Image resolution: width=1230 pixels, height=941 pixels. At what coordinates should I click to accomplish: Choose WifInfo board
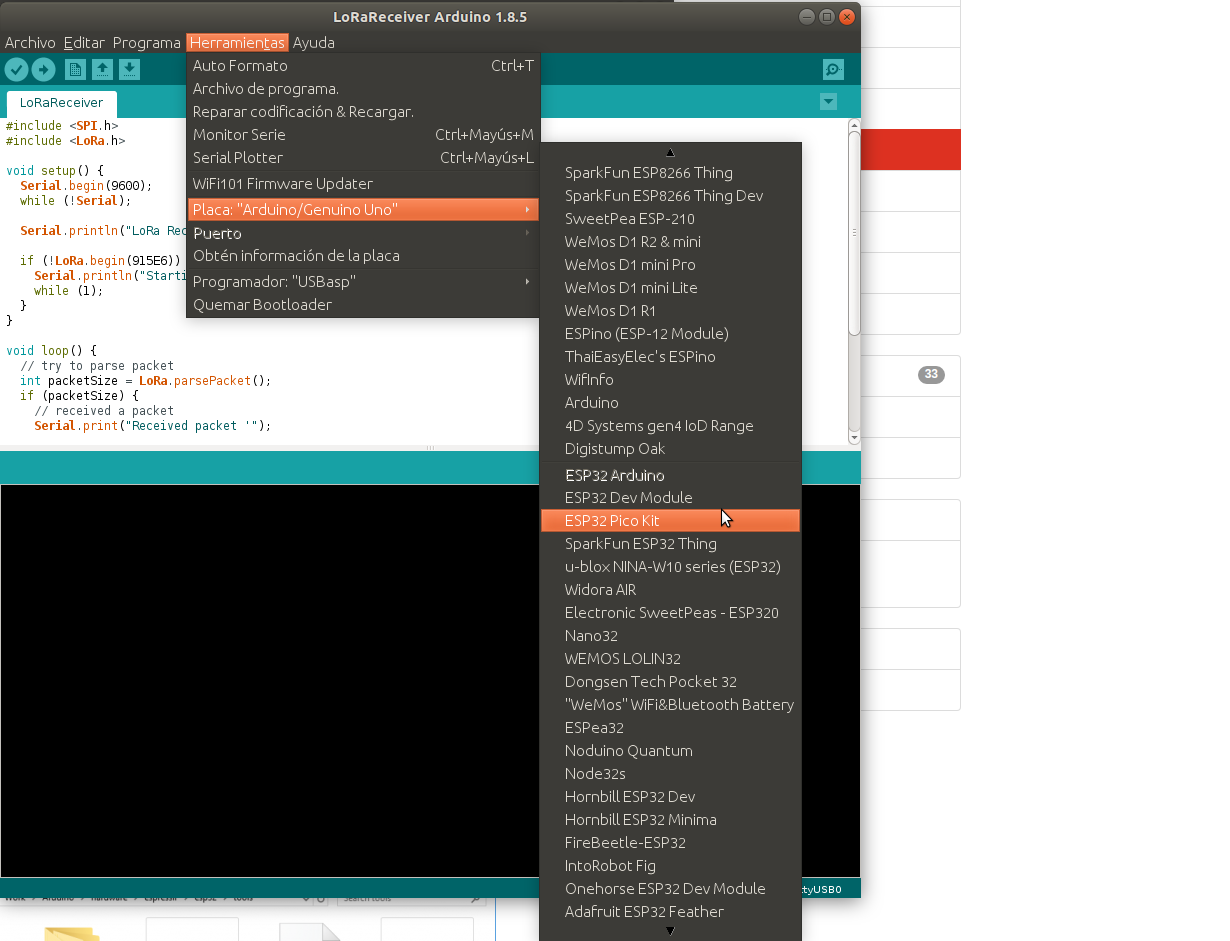670,380
